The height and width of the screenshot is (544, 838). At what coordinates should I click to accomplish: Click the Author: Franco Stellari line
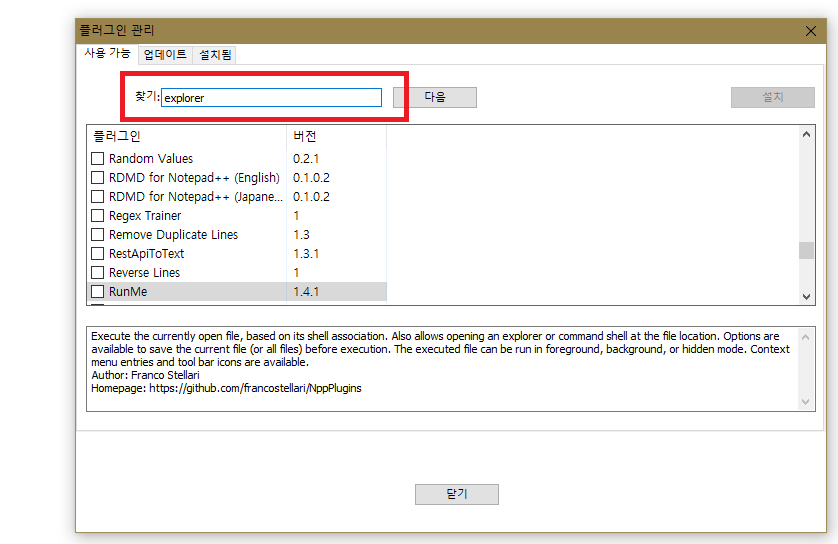pos(145,375)
